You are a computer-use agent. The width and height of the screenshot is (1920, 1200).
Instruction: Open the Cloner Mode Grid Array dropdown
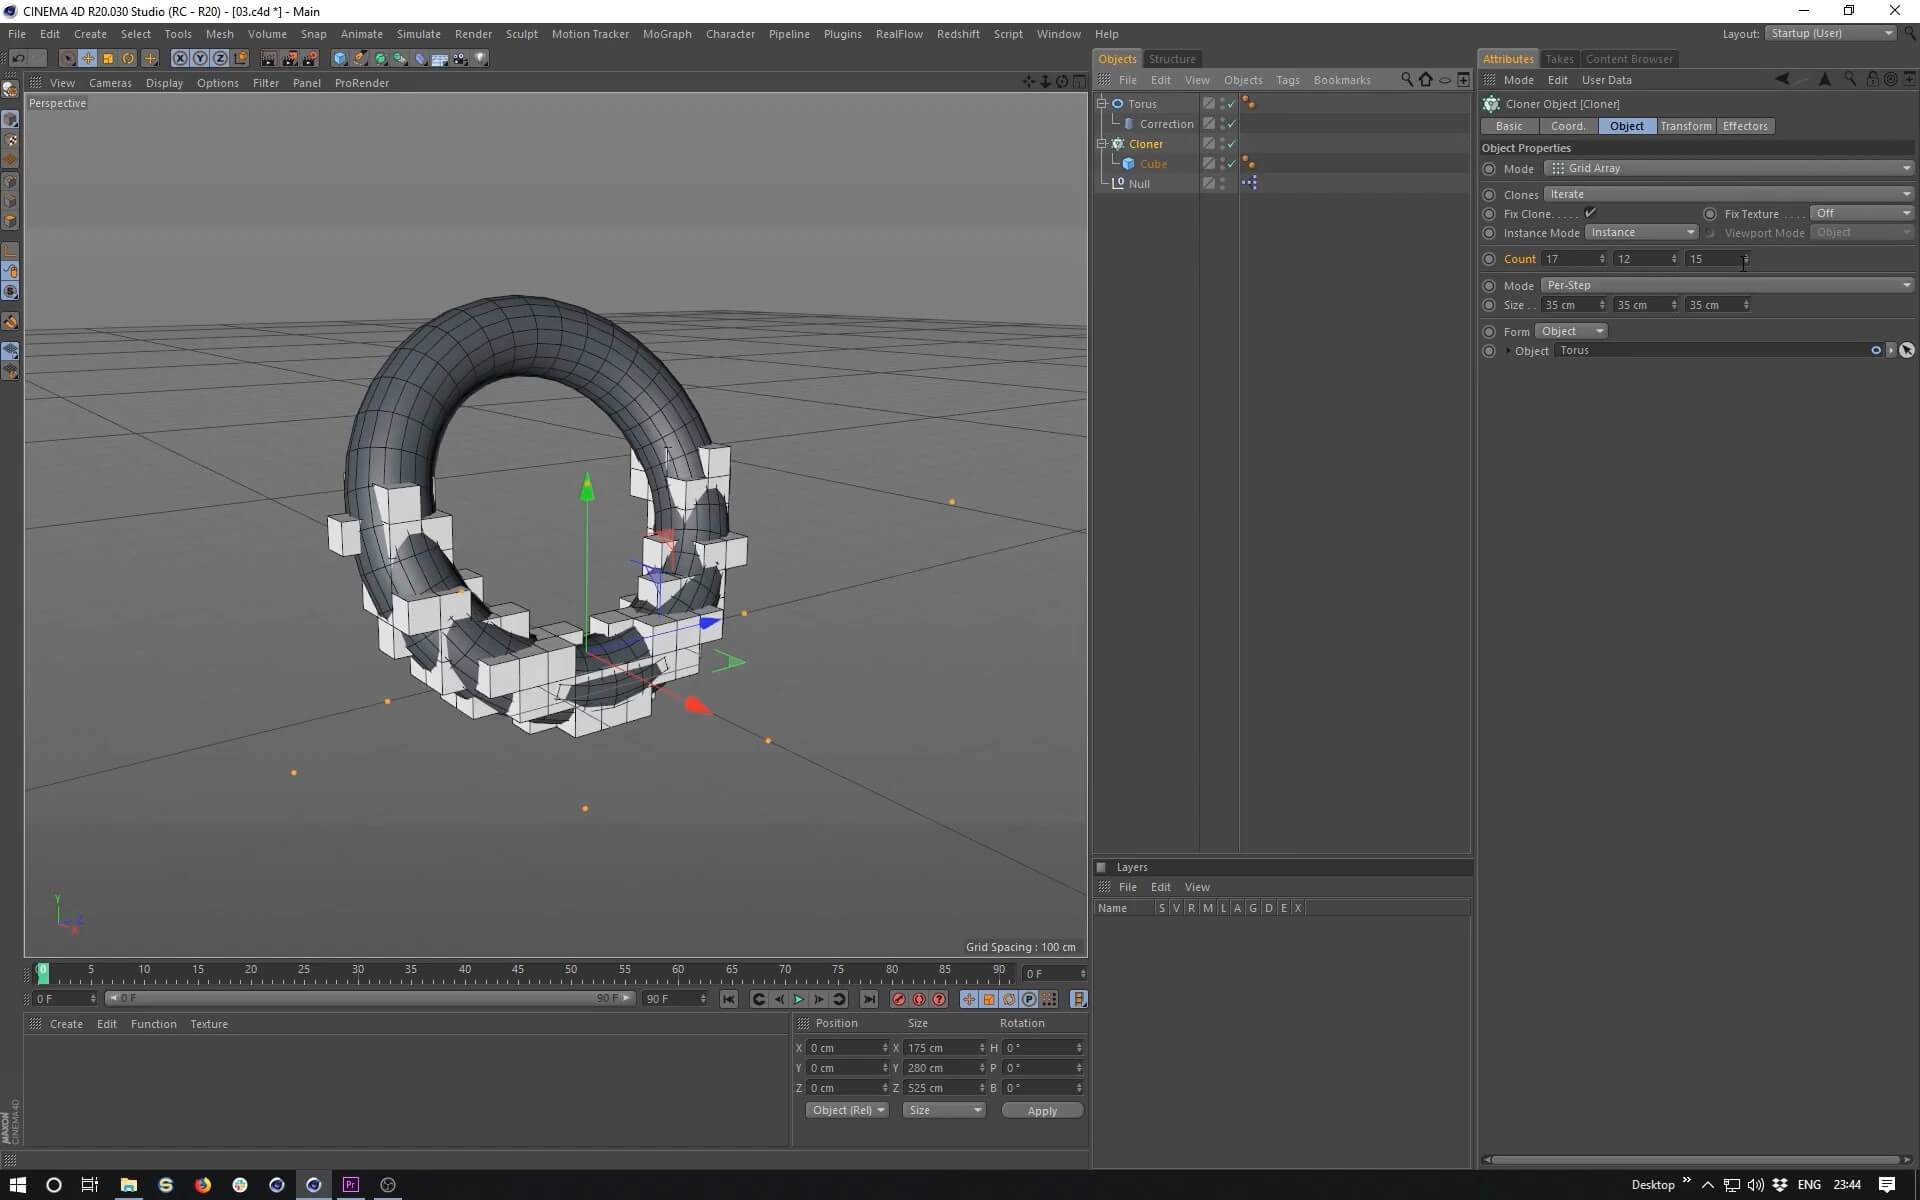[x=1727, y=168]
